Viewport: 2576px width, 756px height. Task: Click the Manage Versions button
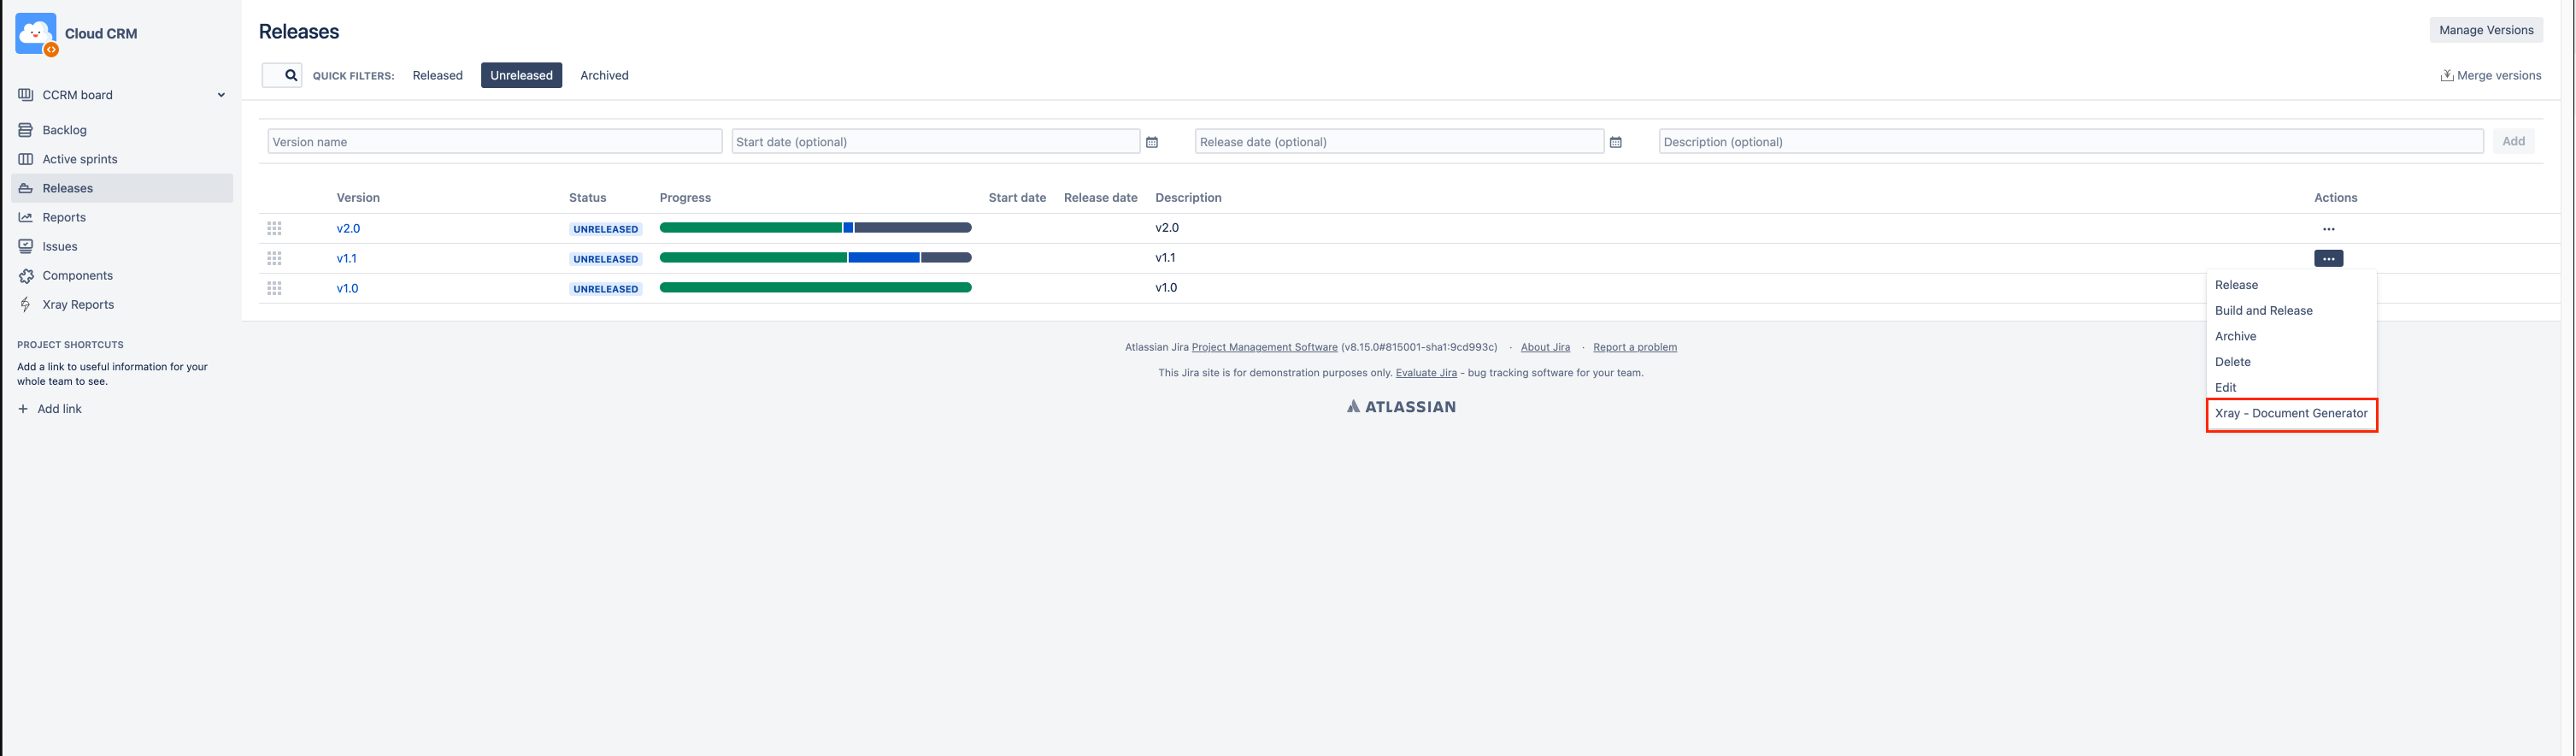click(2487, 30)
